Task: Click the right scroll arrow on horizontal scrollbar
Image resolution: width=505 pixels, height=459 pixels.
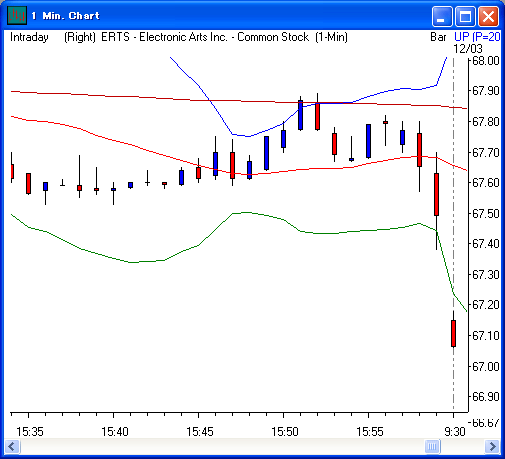Action: [492, 446]
